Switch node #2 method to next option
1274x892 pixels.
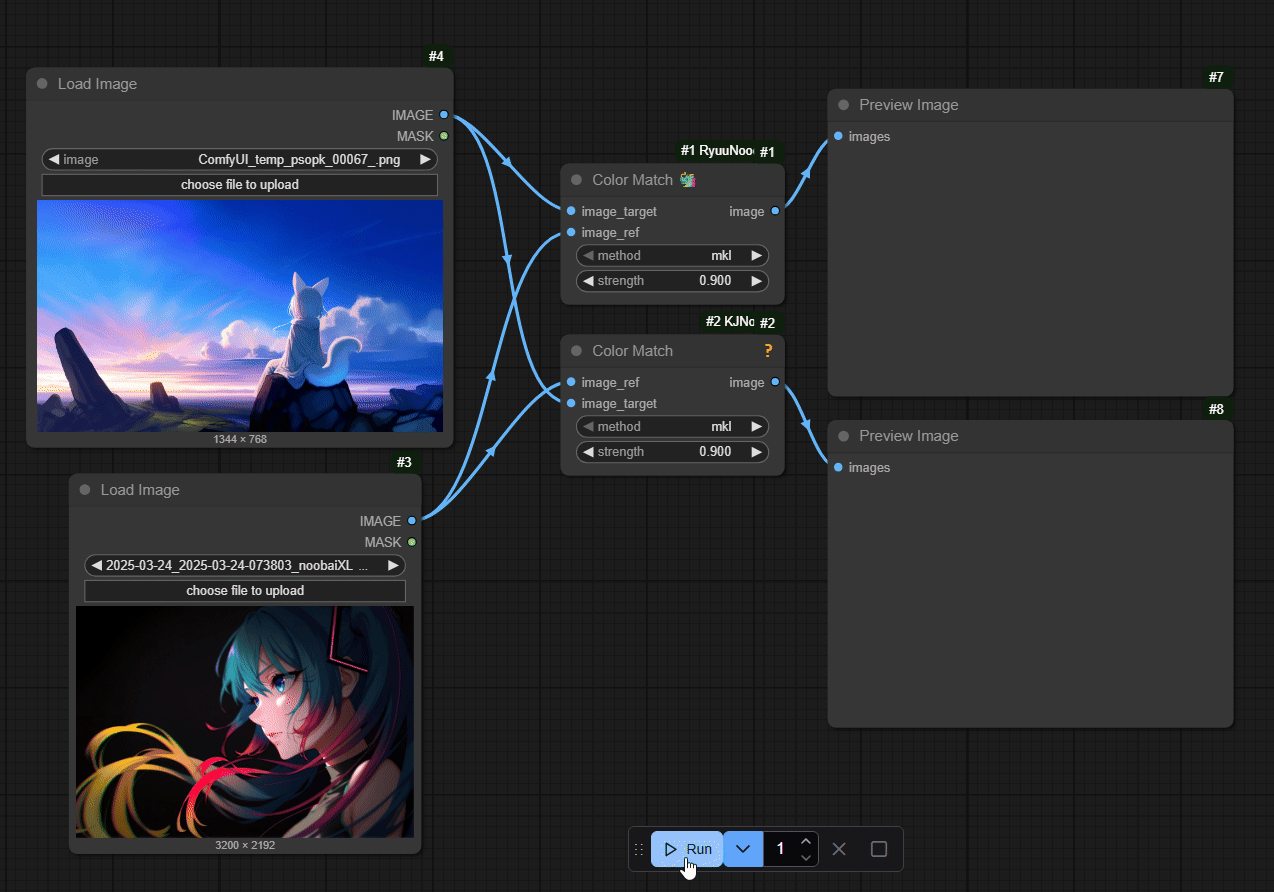(756, 426)
